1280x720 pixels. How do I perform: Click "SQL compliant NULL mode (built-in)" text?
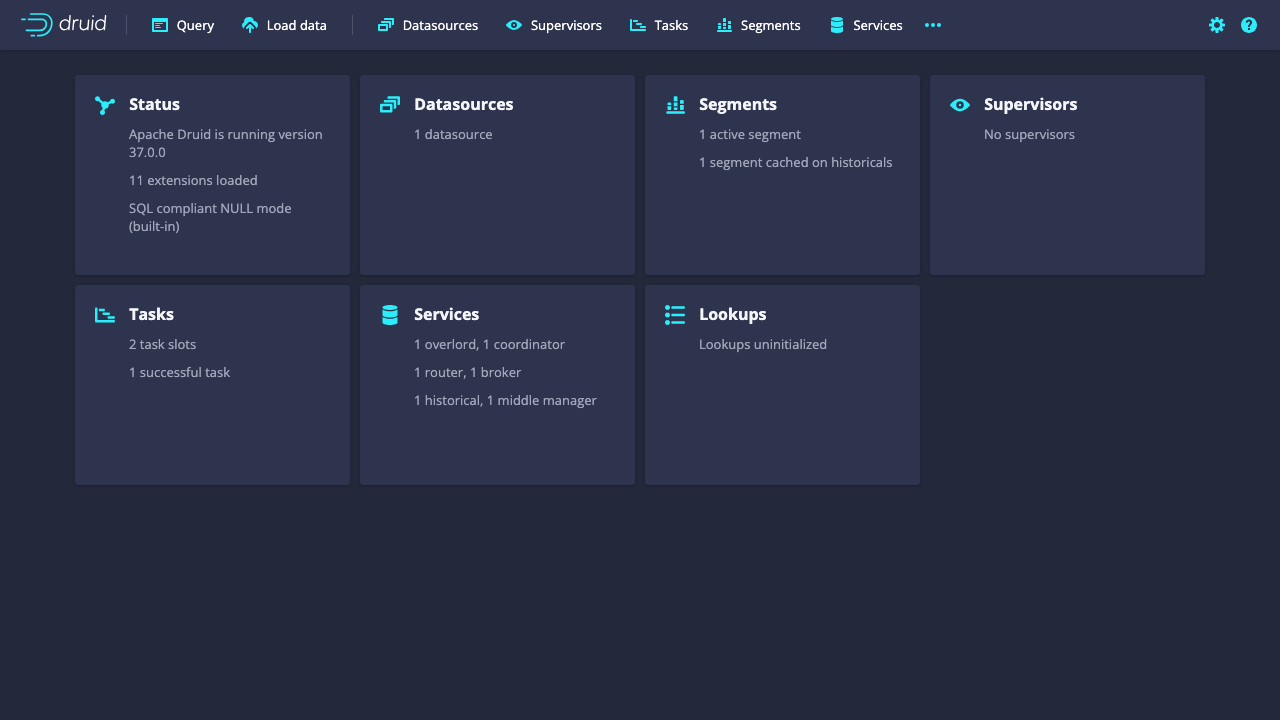210,217
